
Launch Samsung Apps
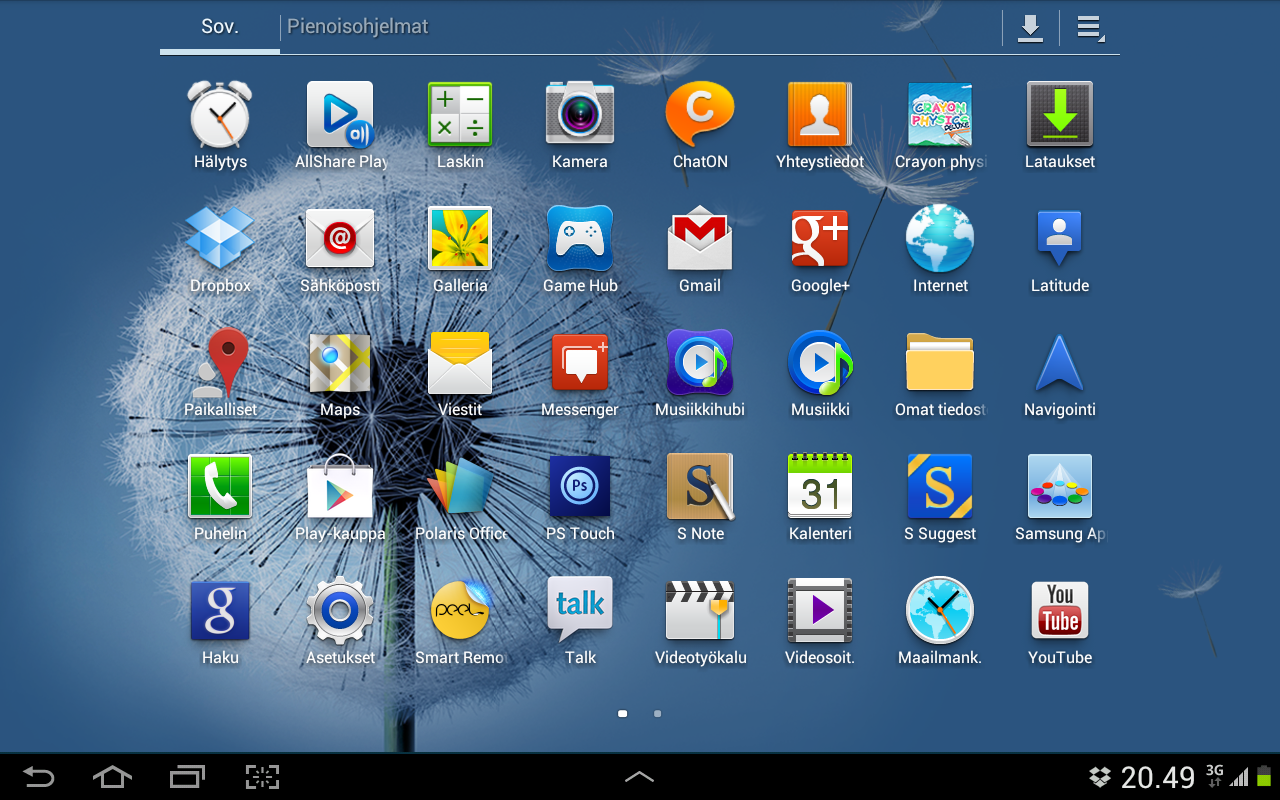click(1060, 498)
